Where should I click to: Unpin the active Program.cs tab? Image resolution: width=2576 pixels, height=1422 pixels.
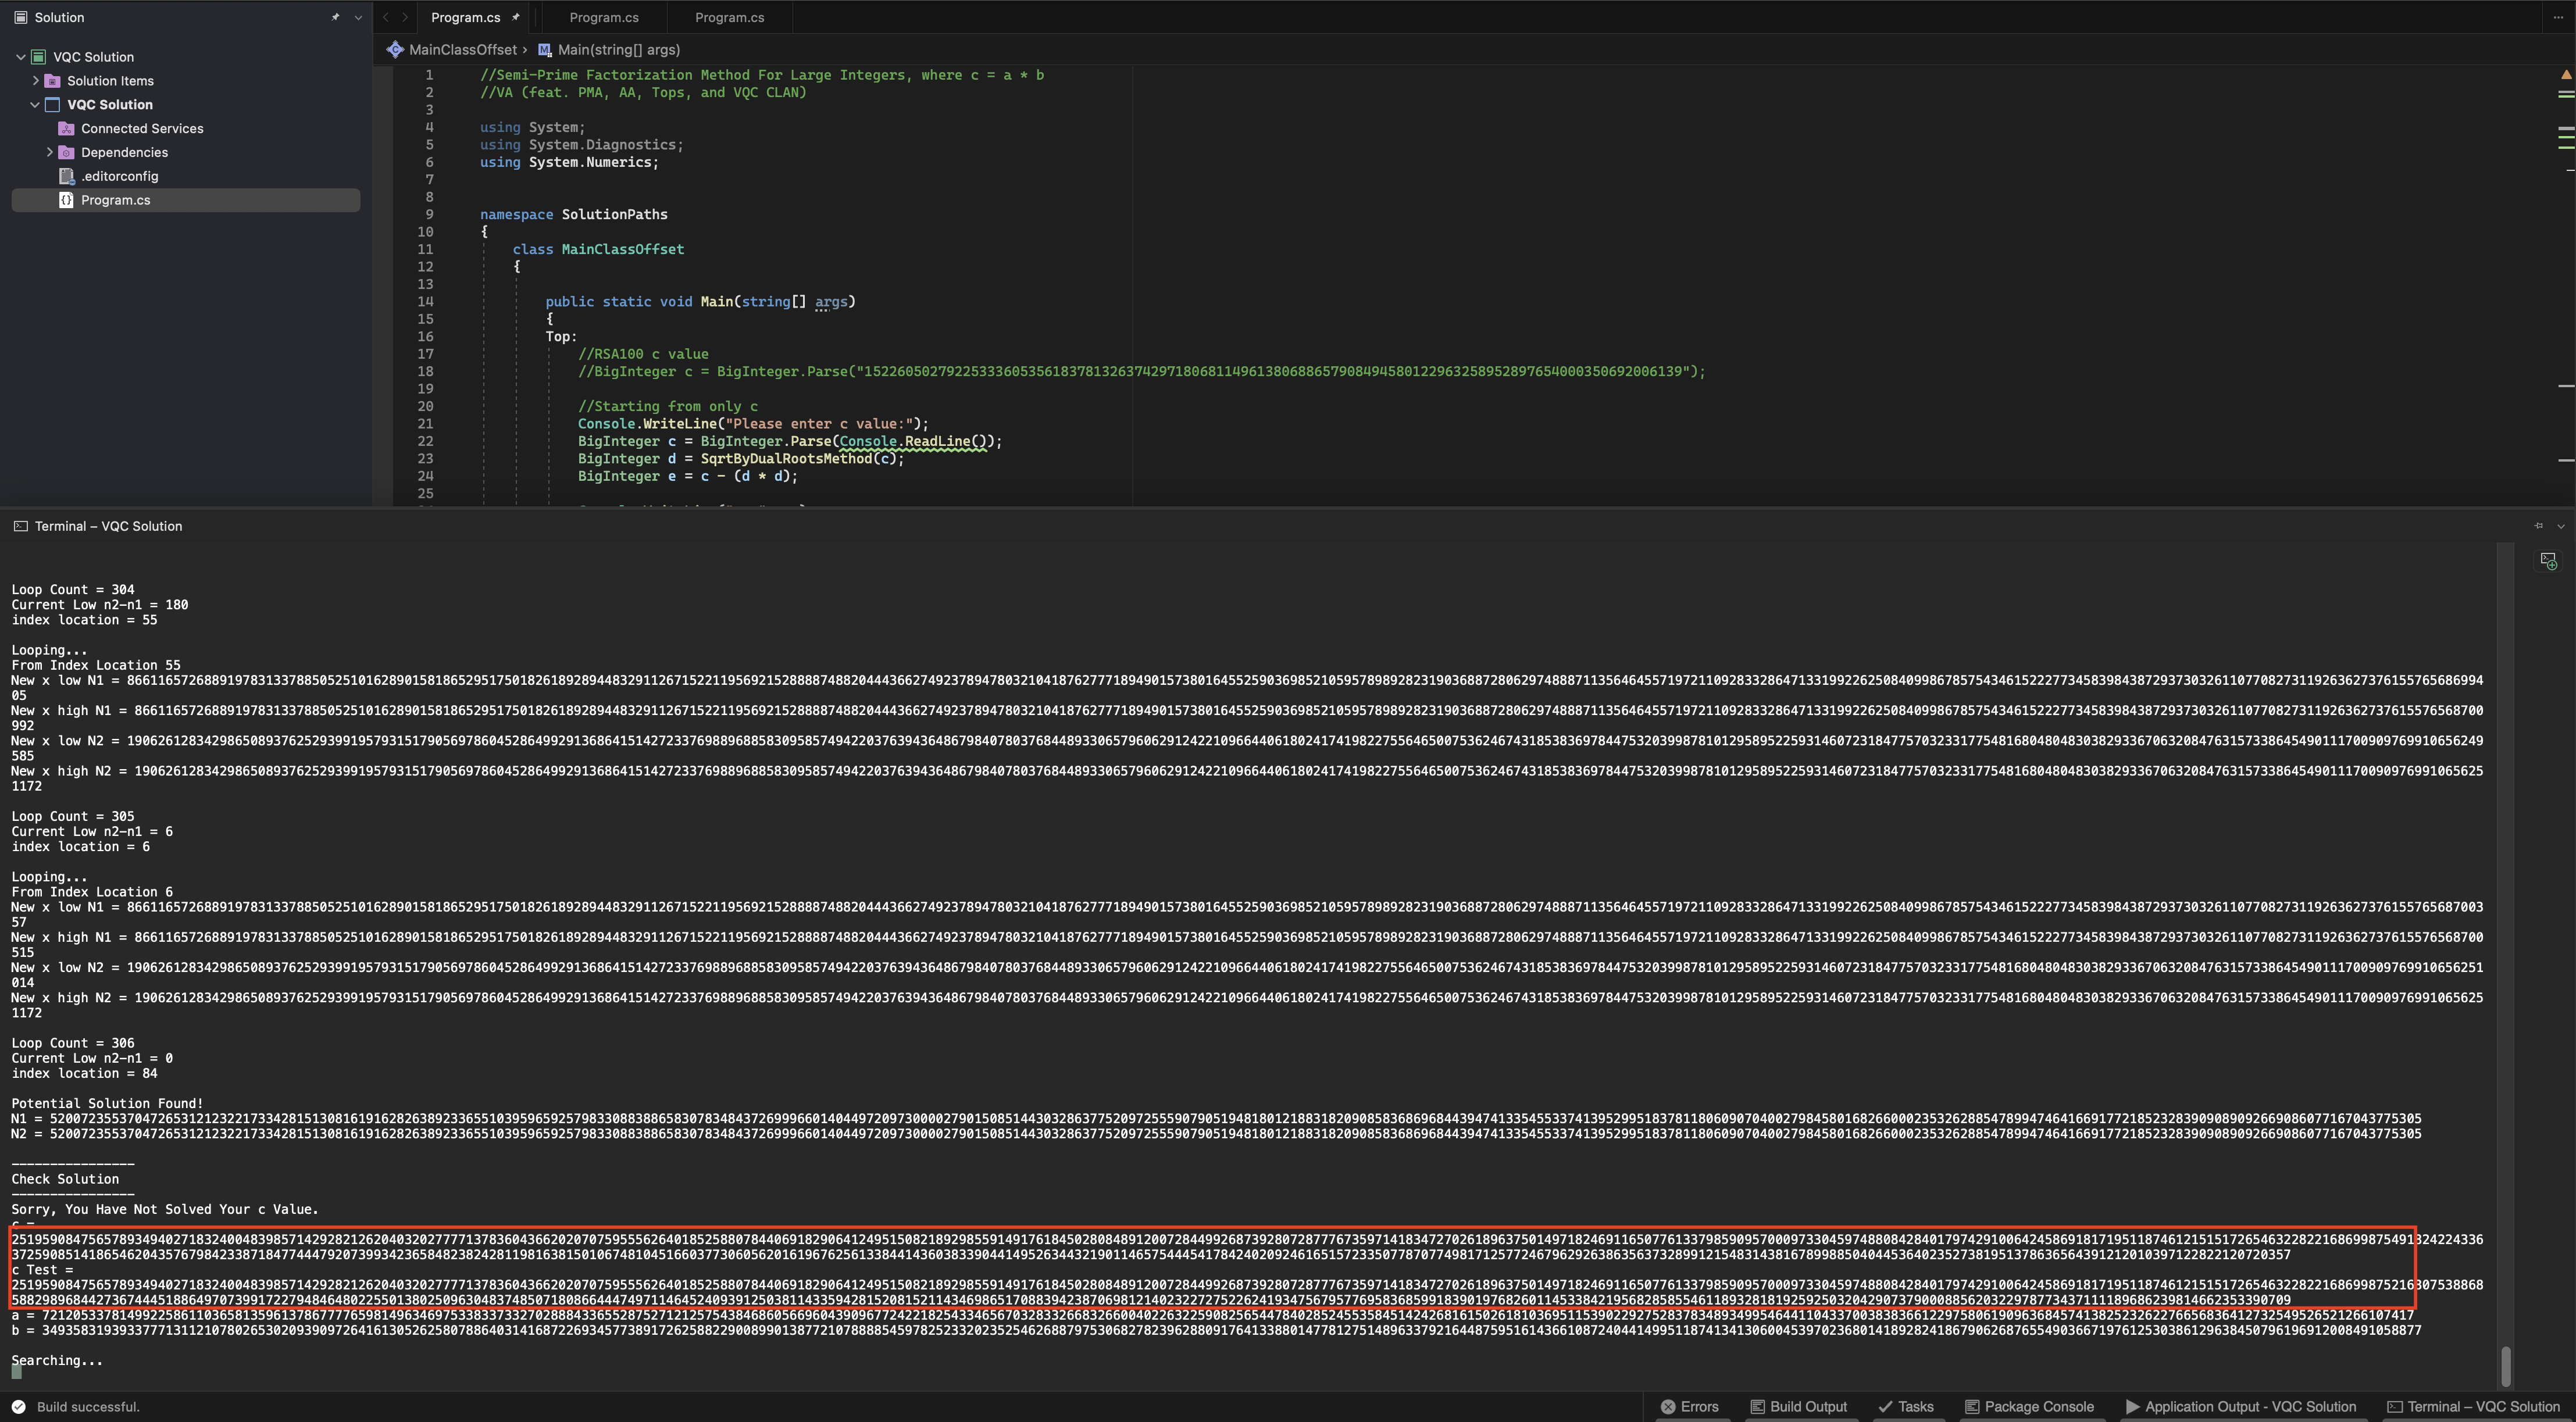(x=516, y=17)
